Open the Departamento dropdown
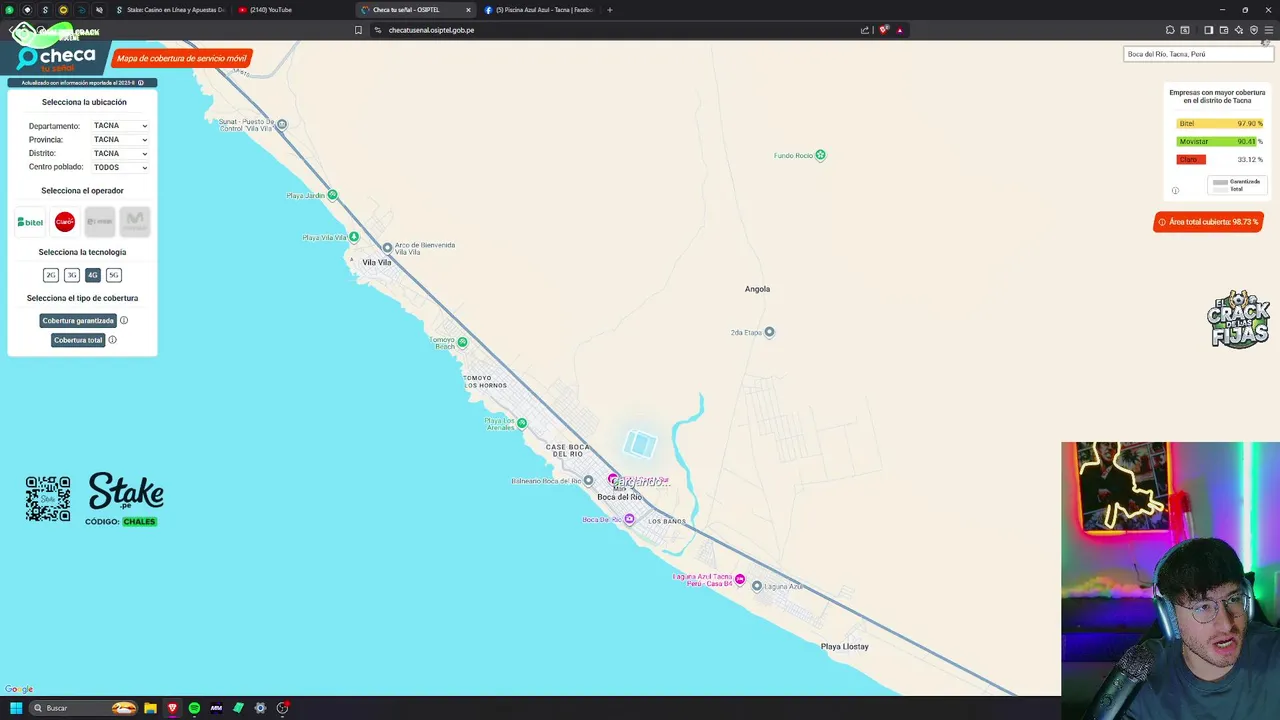The image size is (1280, 720). [x=120, y=126]
